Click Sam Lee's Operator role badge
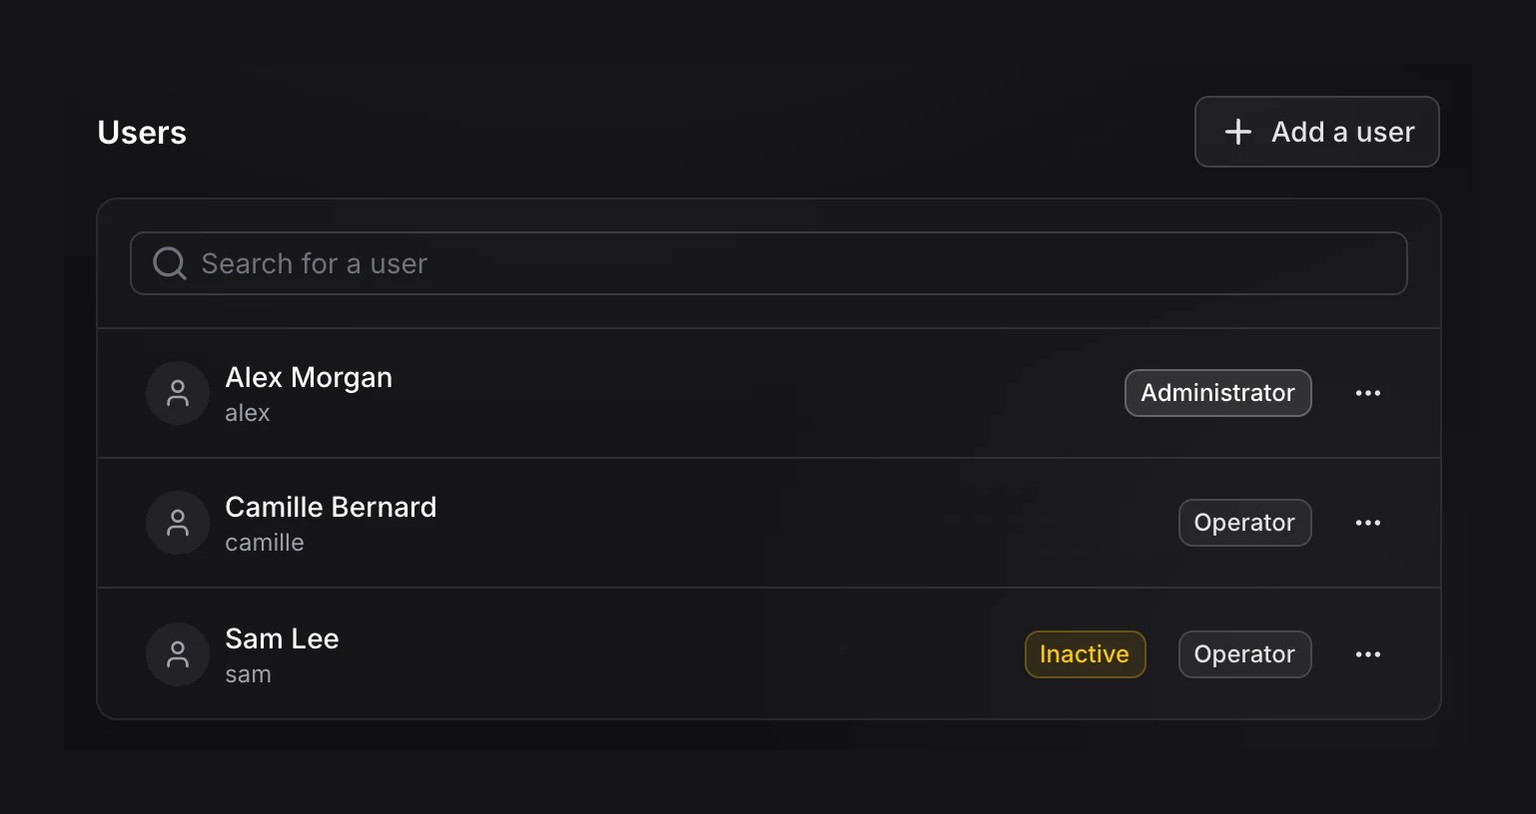Image resolution: width=1536 pixels, height=814 pixels. (x=1245, y=654)
